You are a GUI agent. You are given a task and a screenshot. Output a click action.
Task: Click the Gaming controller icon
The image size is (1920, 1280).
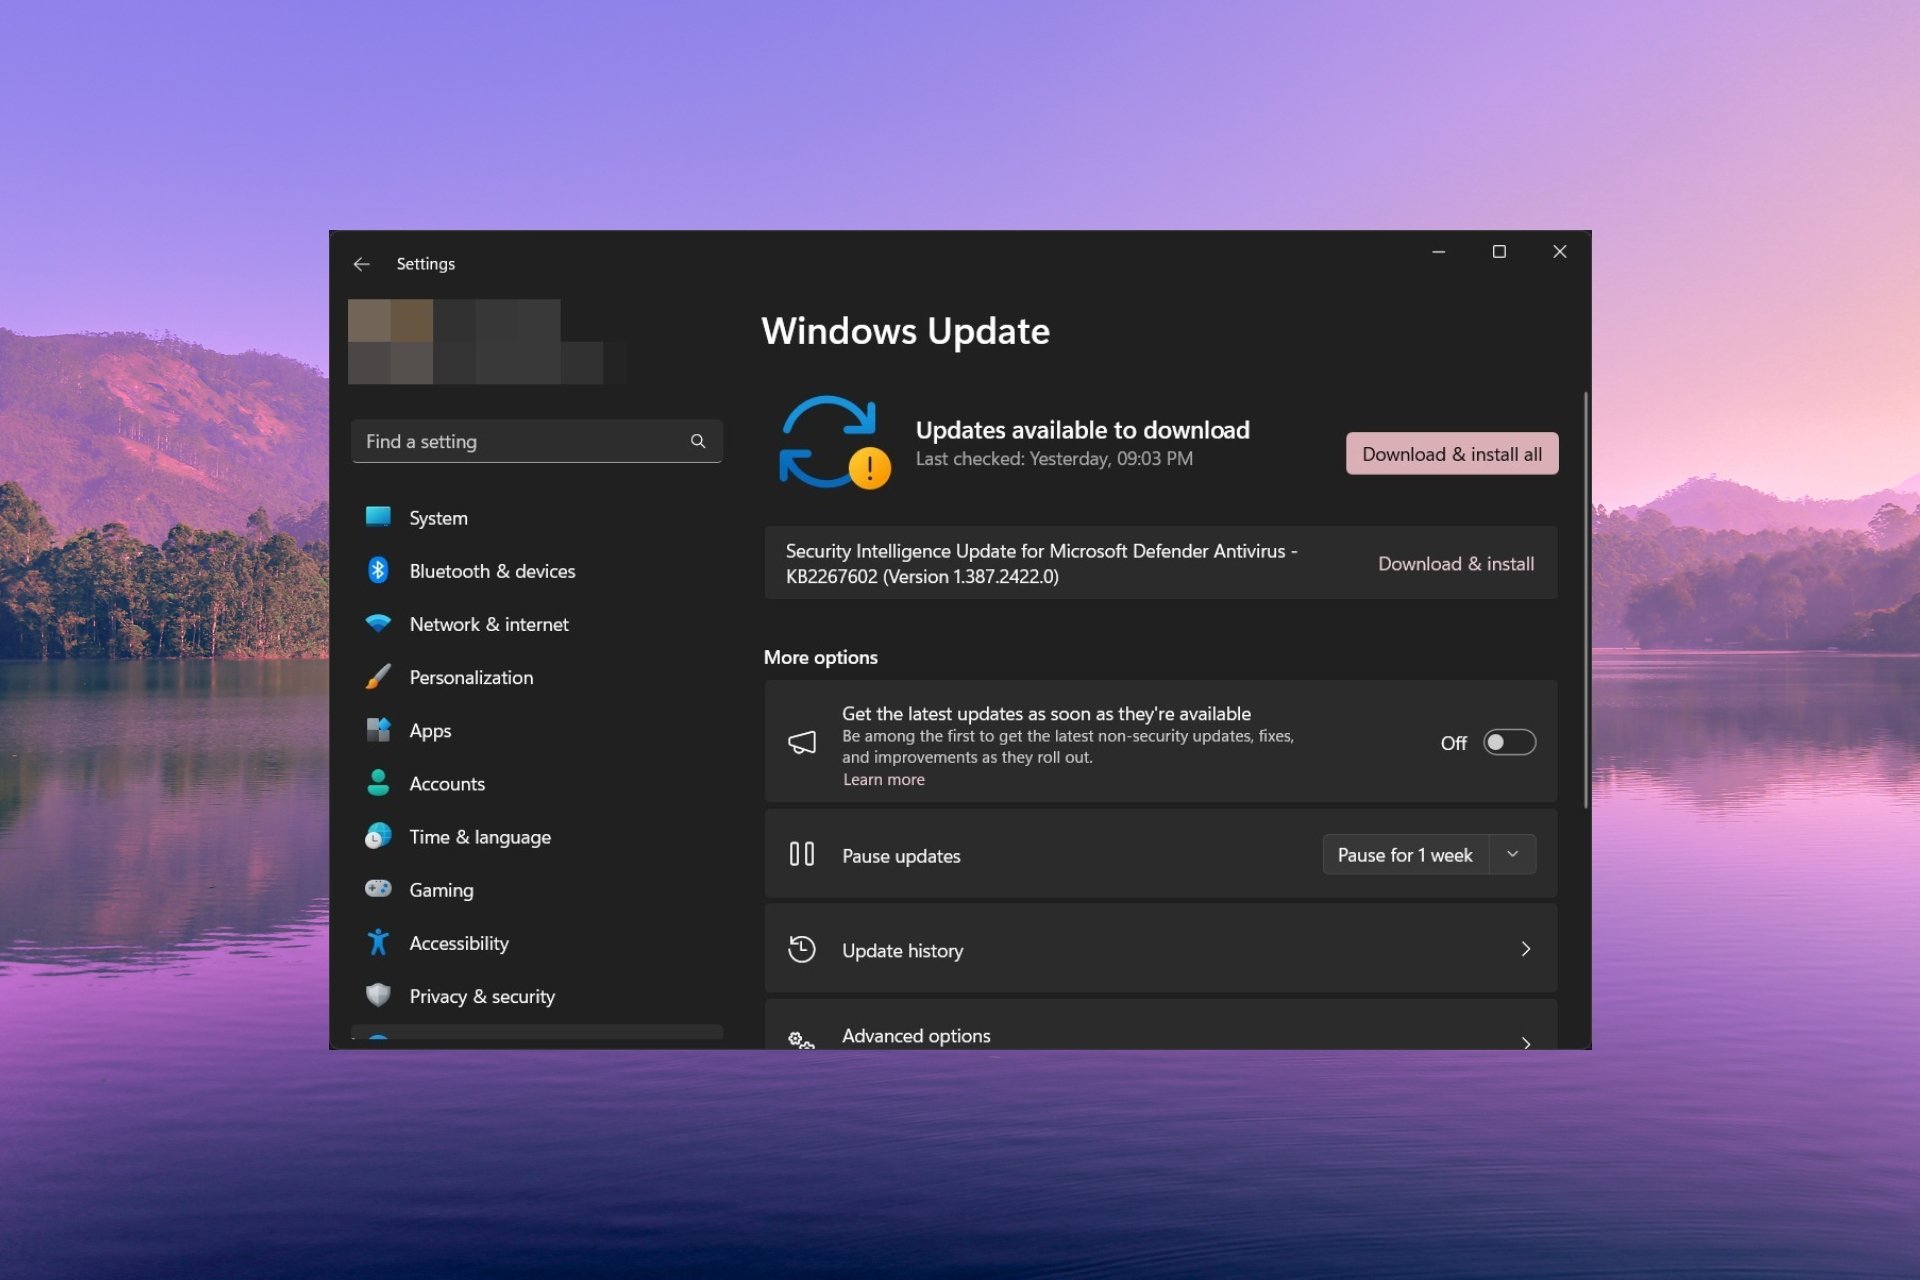(x=378, y=889)
